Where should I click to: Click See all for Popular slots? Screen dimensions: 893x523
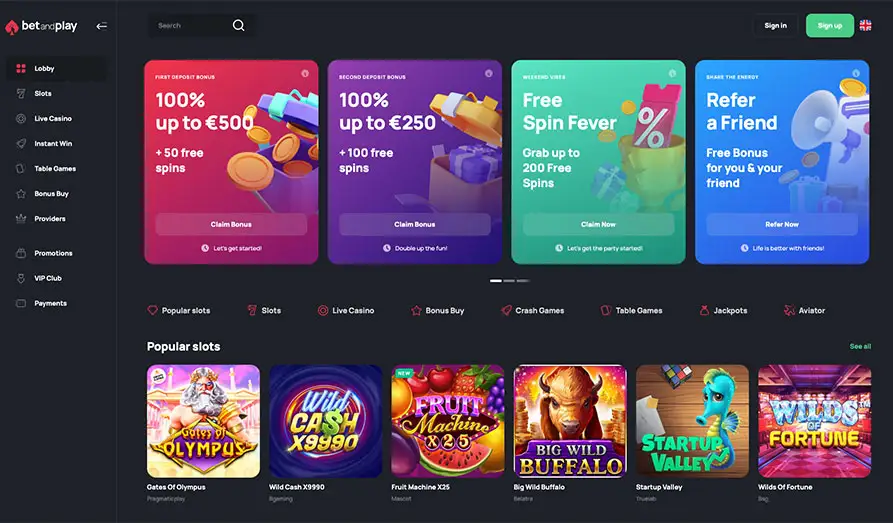[860, 346]
